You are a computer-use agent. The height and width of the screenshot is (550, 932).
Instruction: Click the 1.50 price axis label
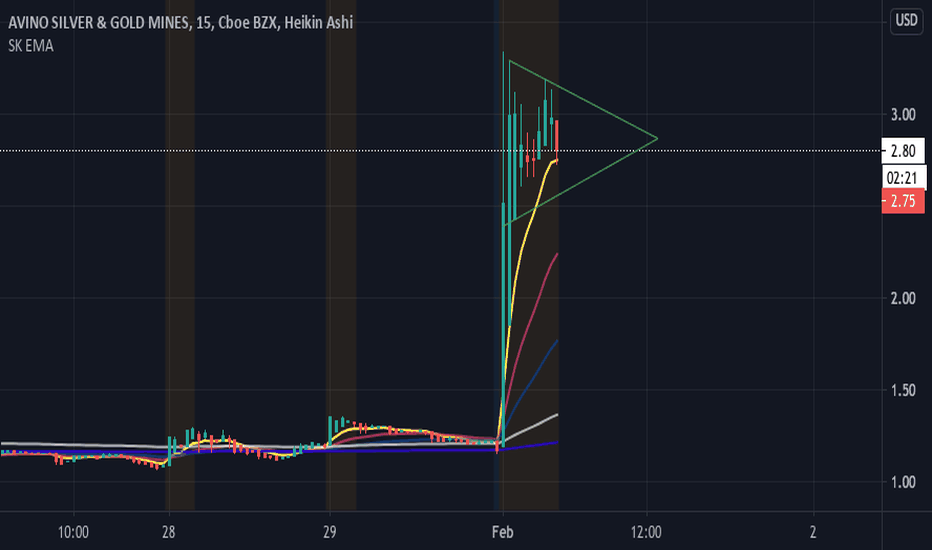pyautogui.click(x=903, y=391)
